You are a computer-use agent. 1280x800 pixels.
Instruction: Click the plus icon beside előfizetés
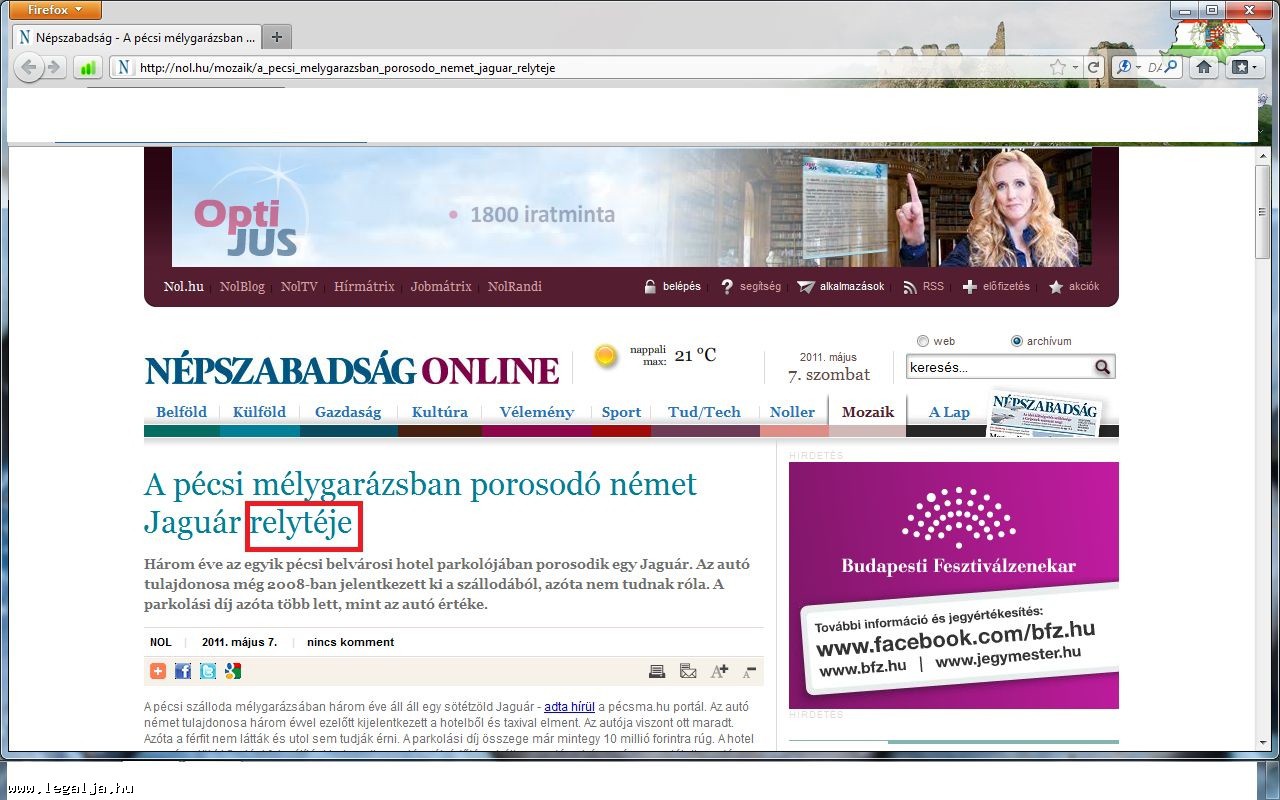pos(969,287)
